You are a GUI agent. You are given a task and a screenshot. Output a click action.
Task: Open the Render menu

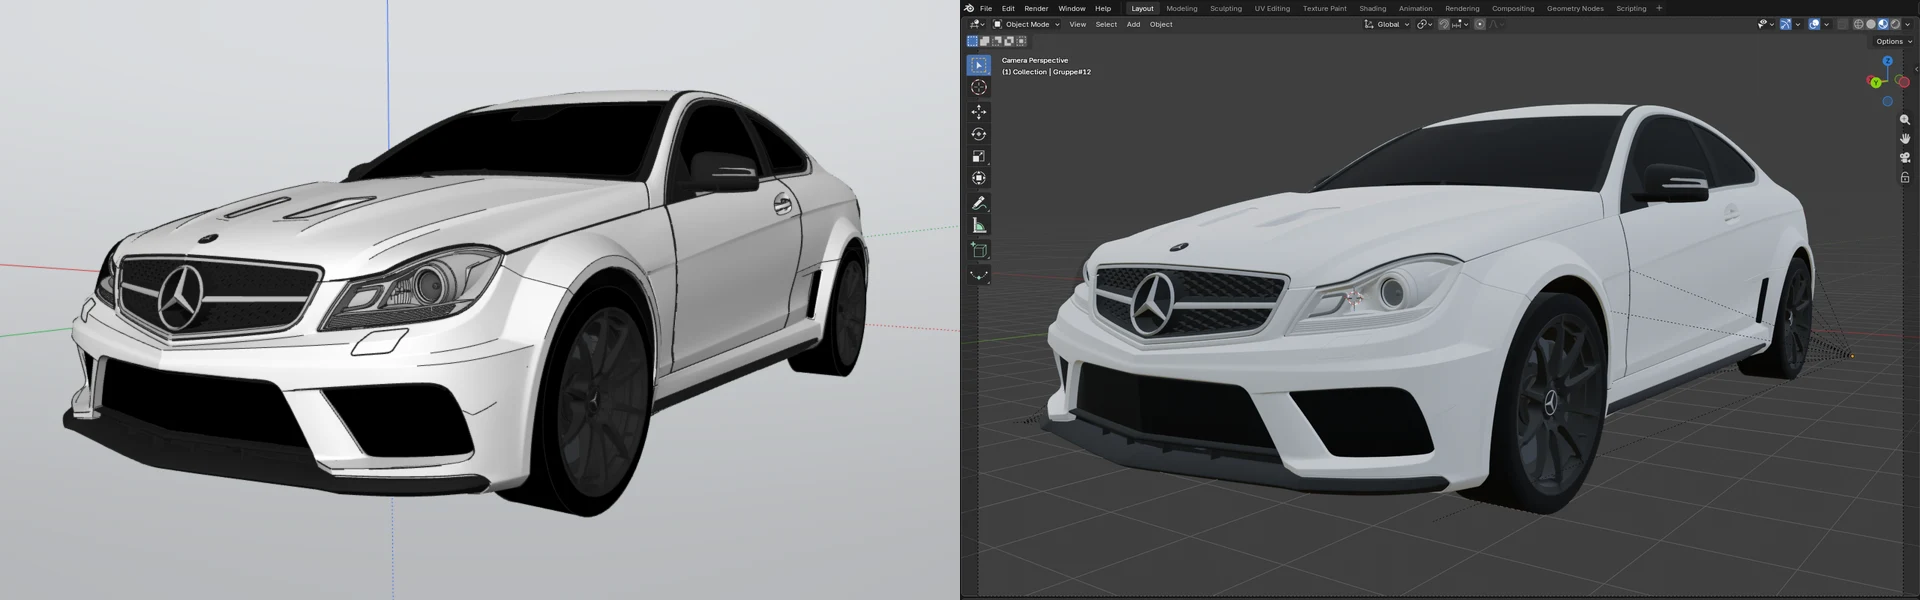point(1036,8)
